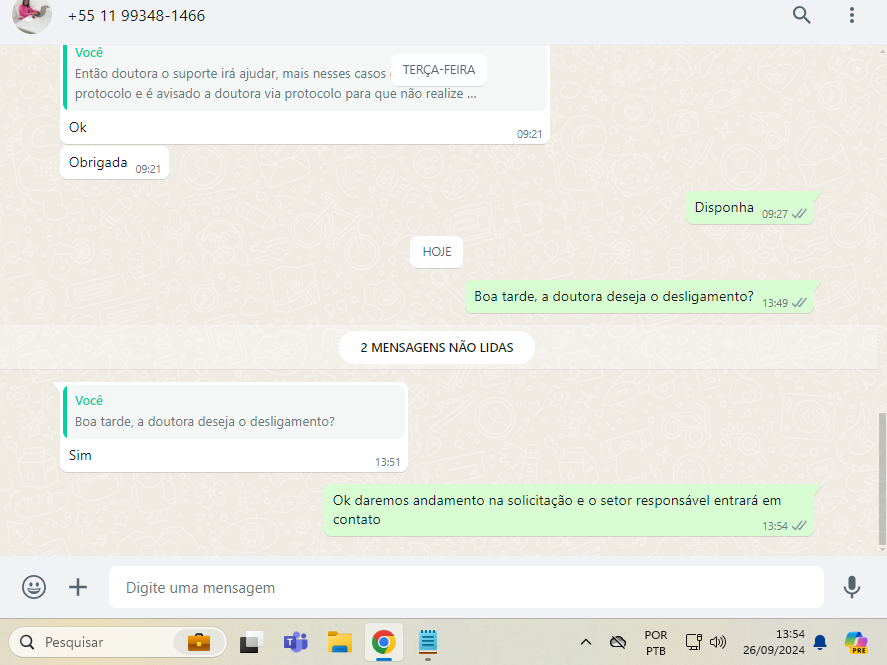Click 'Boa tarde, a doutora deseja' sent bubble
This screenshot has height=665, width=887.
(x=639, y=297)
